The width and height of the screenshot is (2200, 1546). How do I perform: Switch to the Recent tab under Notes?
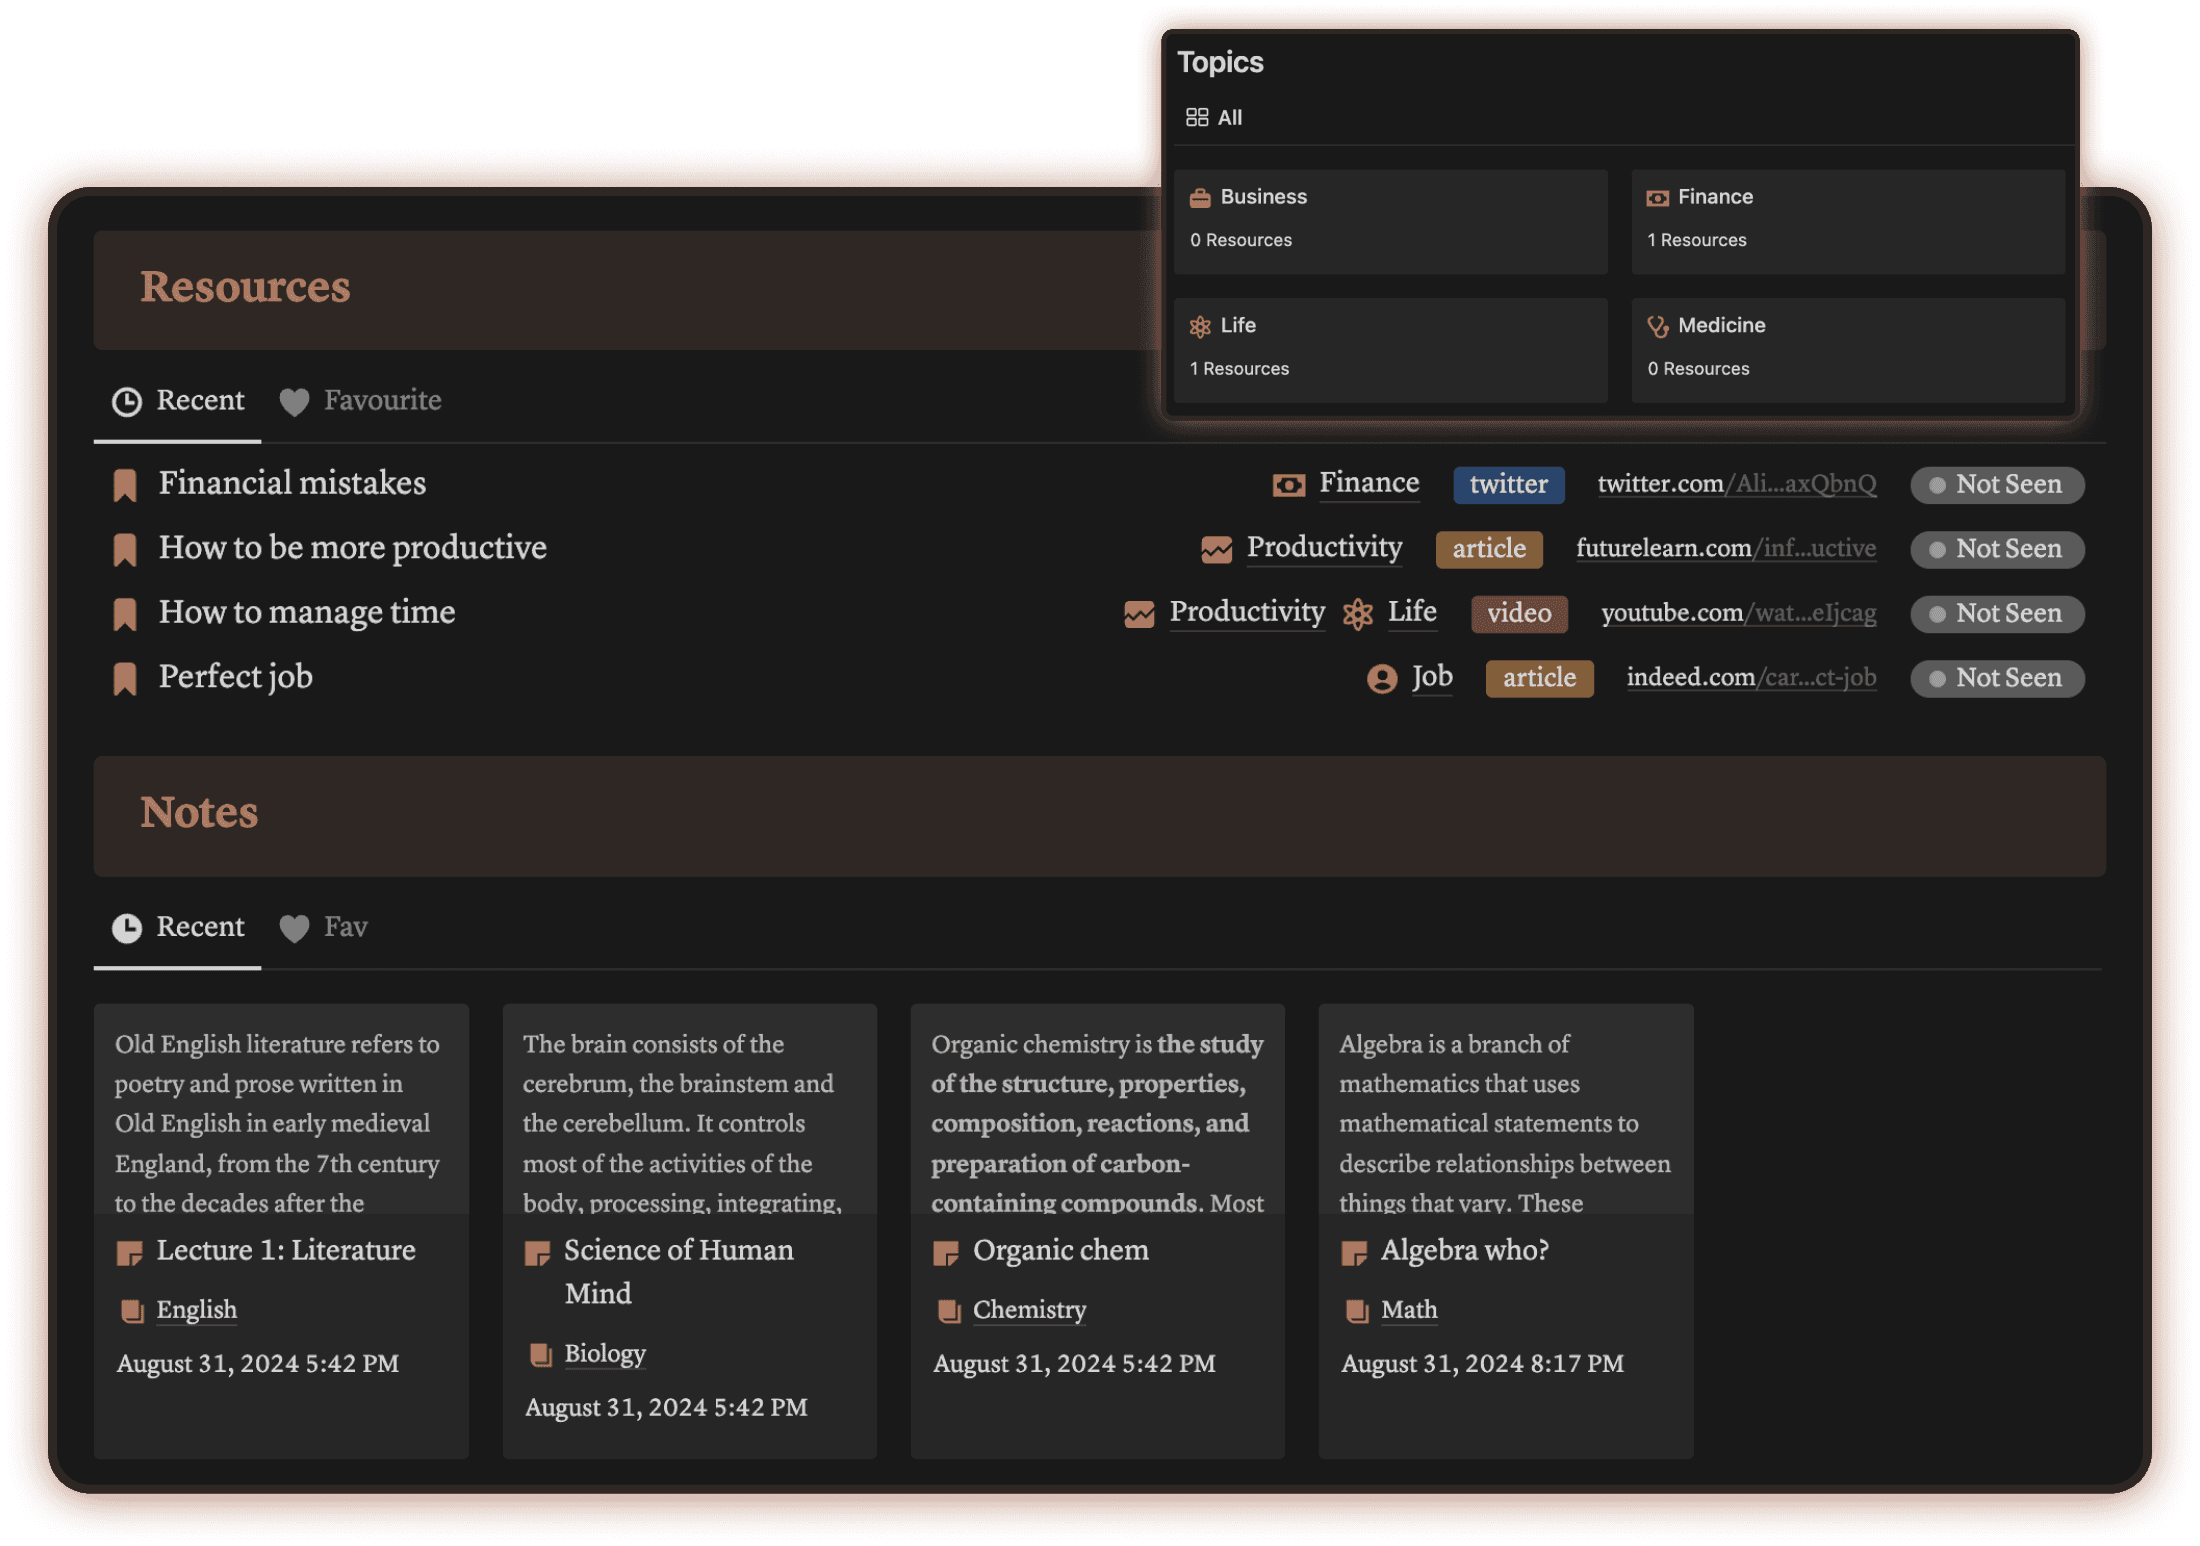coord(178,928)
